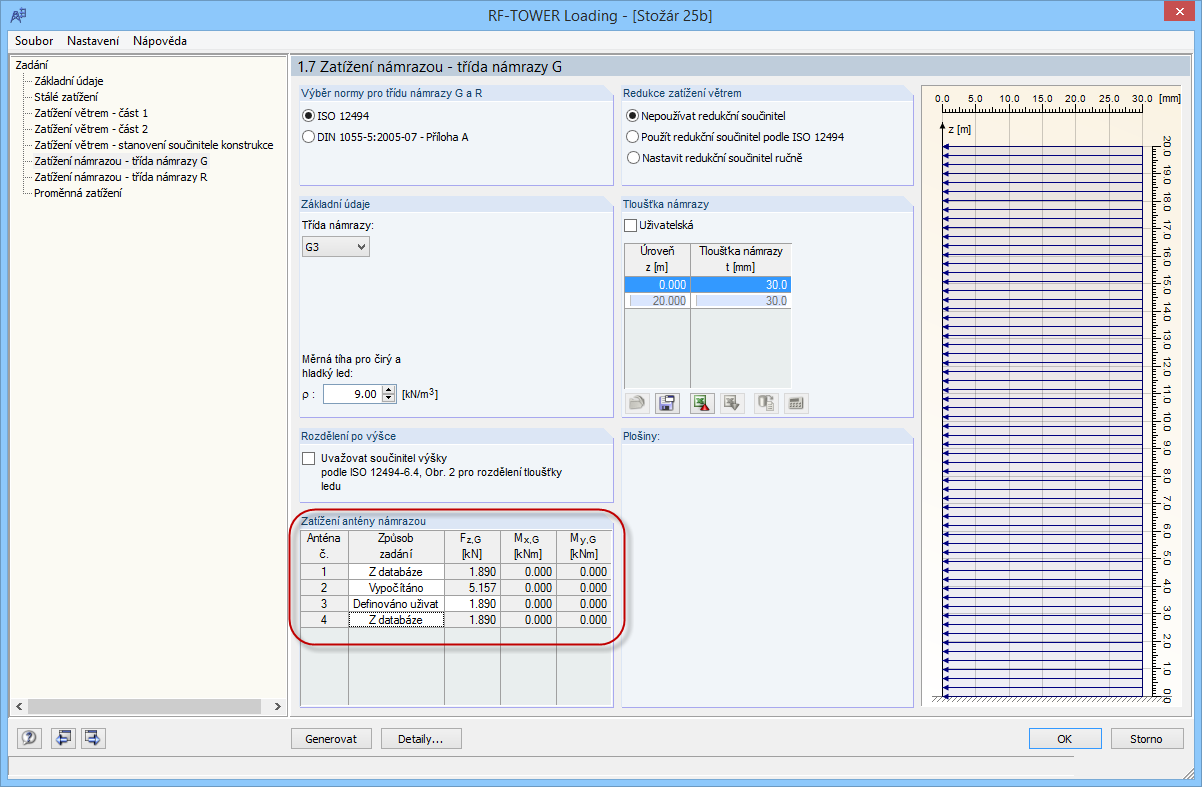Go to the previous input window
Screen dimensions: 1202x787
[65, 738]
